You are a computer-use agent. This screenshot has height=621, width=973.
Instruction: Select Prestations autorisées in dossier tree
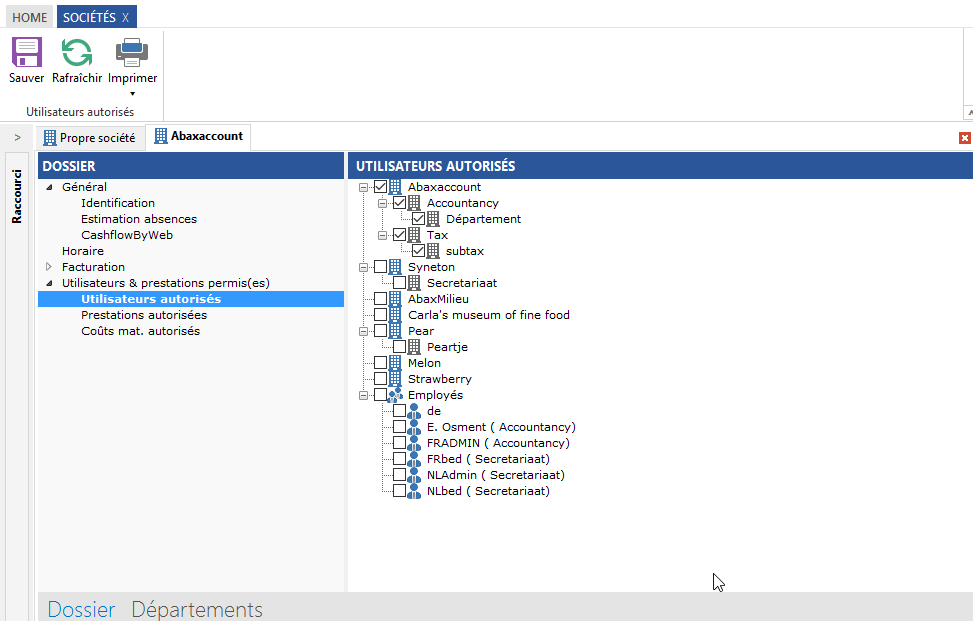(x=144, y=315)
